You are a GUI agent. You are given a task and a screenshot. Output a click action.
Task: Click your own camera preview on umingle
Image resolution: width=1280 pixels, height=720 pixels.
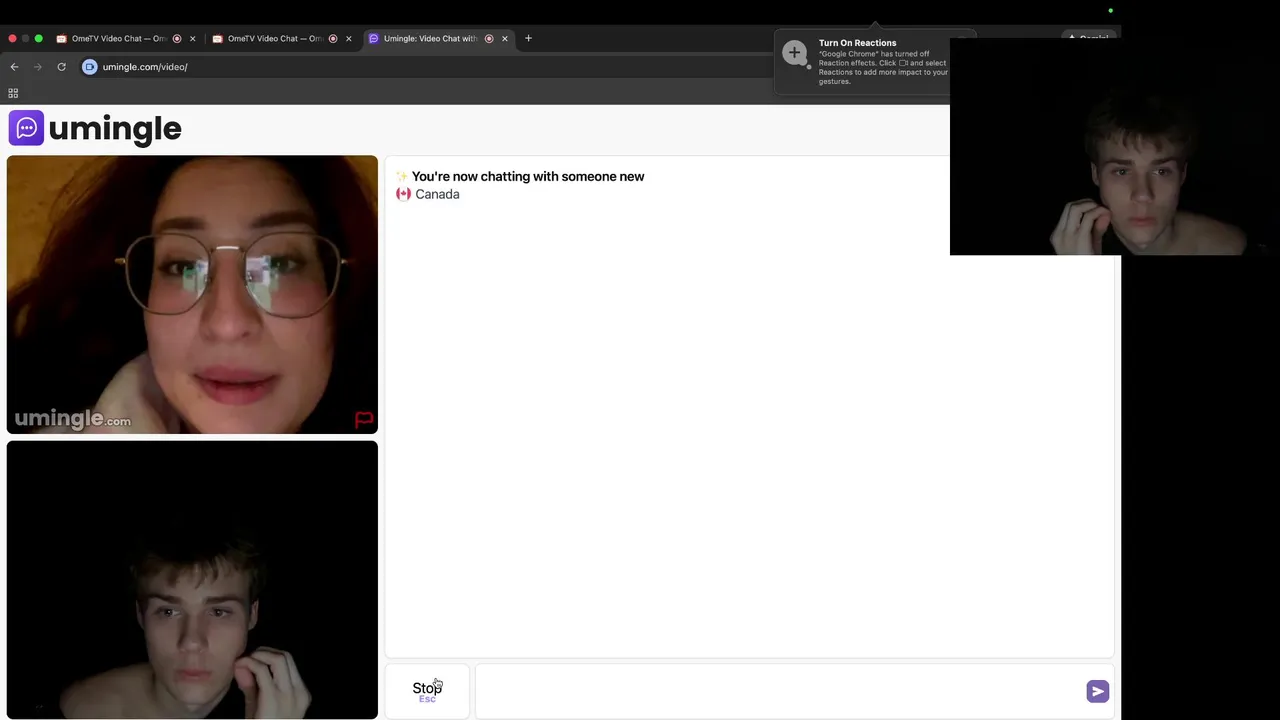192,580
